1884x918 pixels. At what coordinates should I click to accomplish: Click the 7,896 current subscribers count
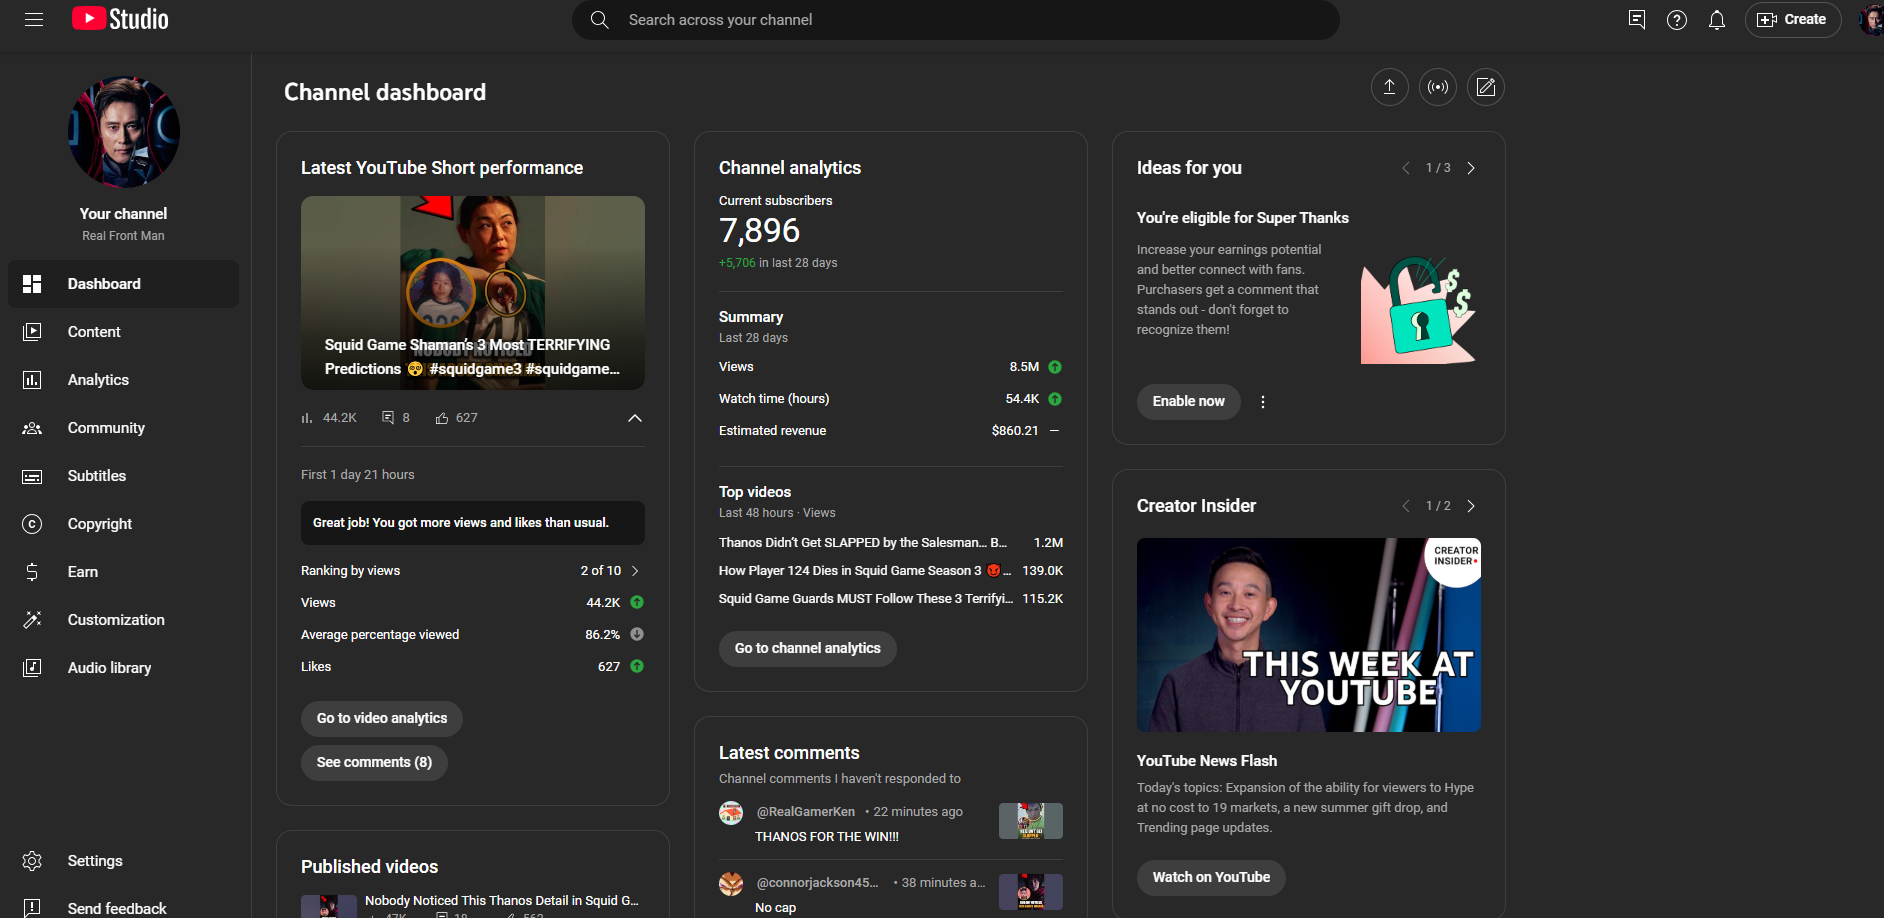(x=759, y=231)
